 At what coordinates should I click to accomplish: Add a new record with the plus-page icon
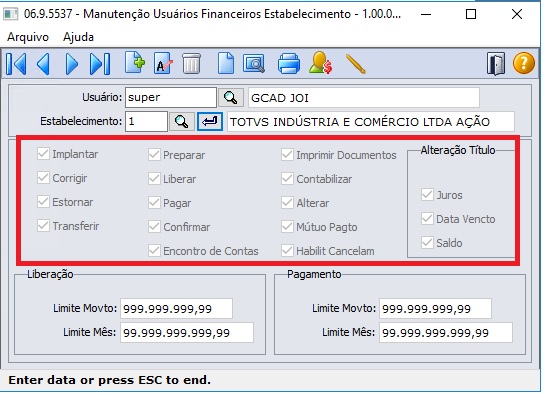click(x=135, y=63)
